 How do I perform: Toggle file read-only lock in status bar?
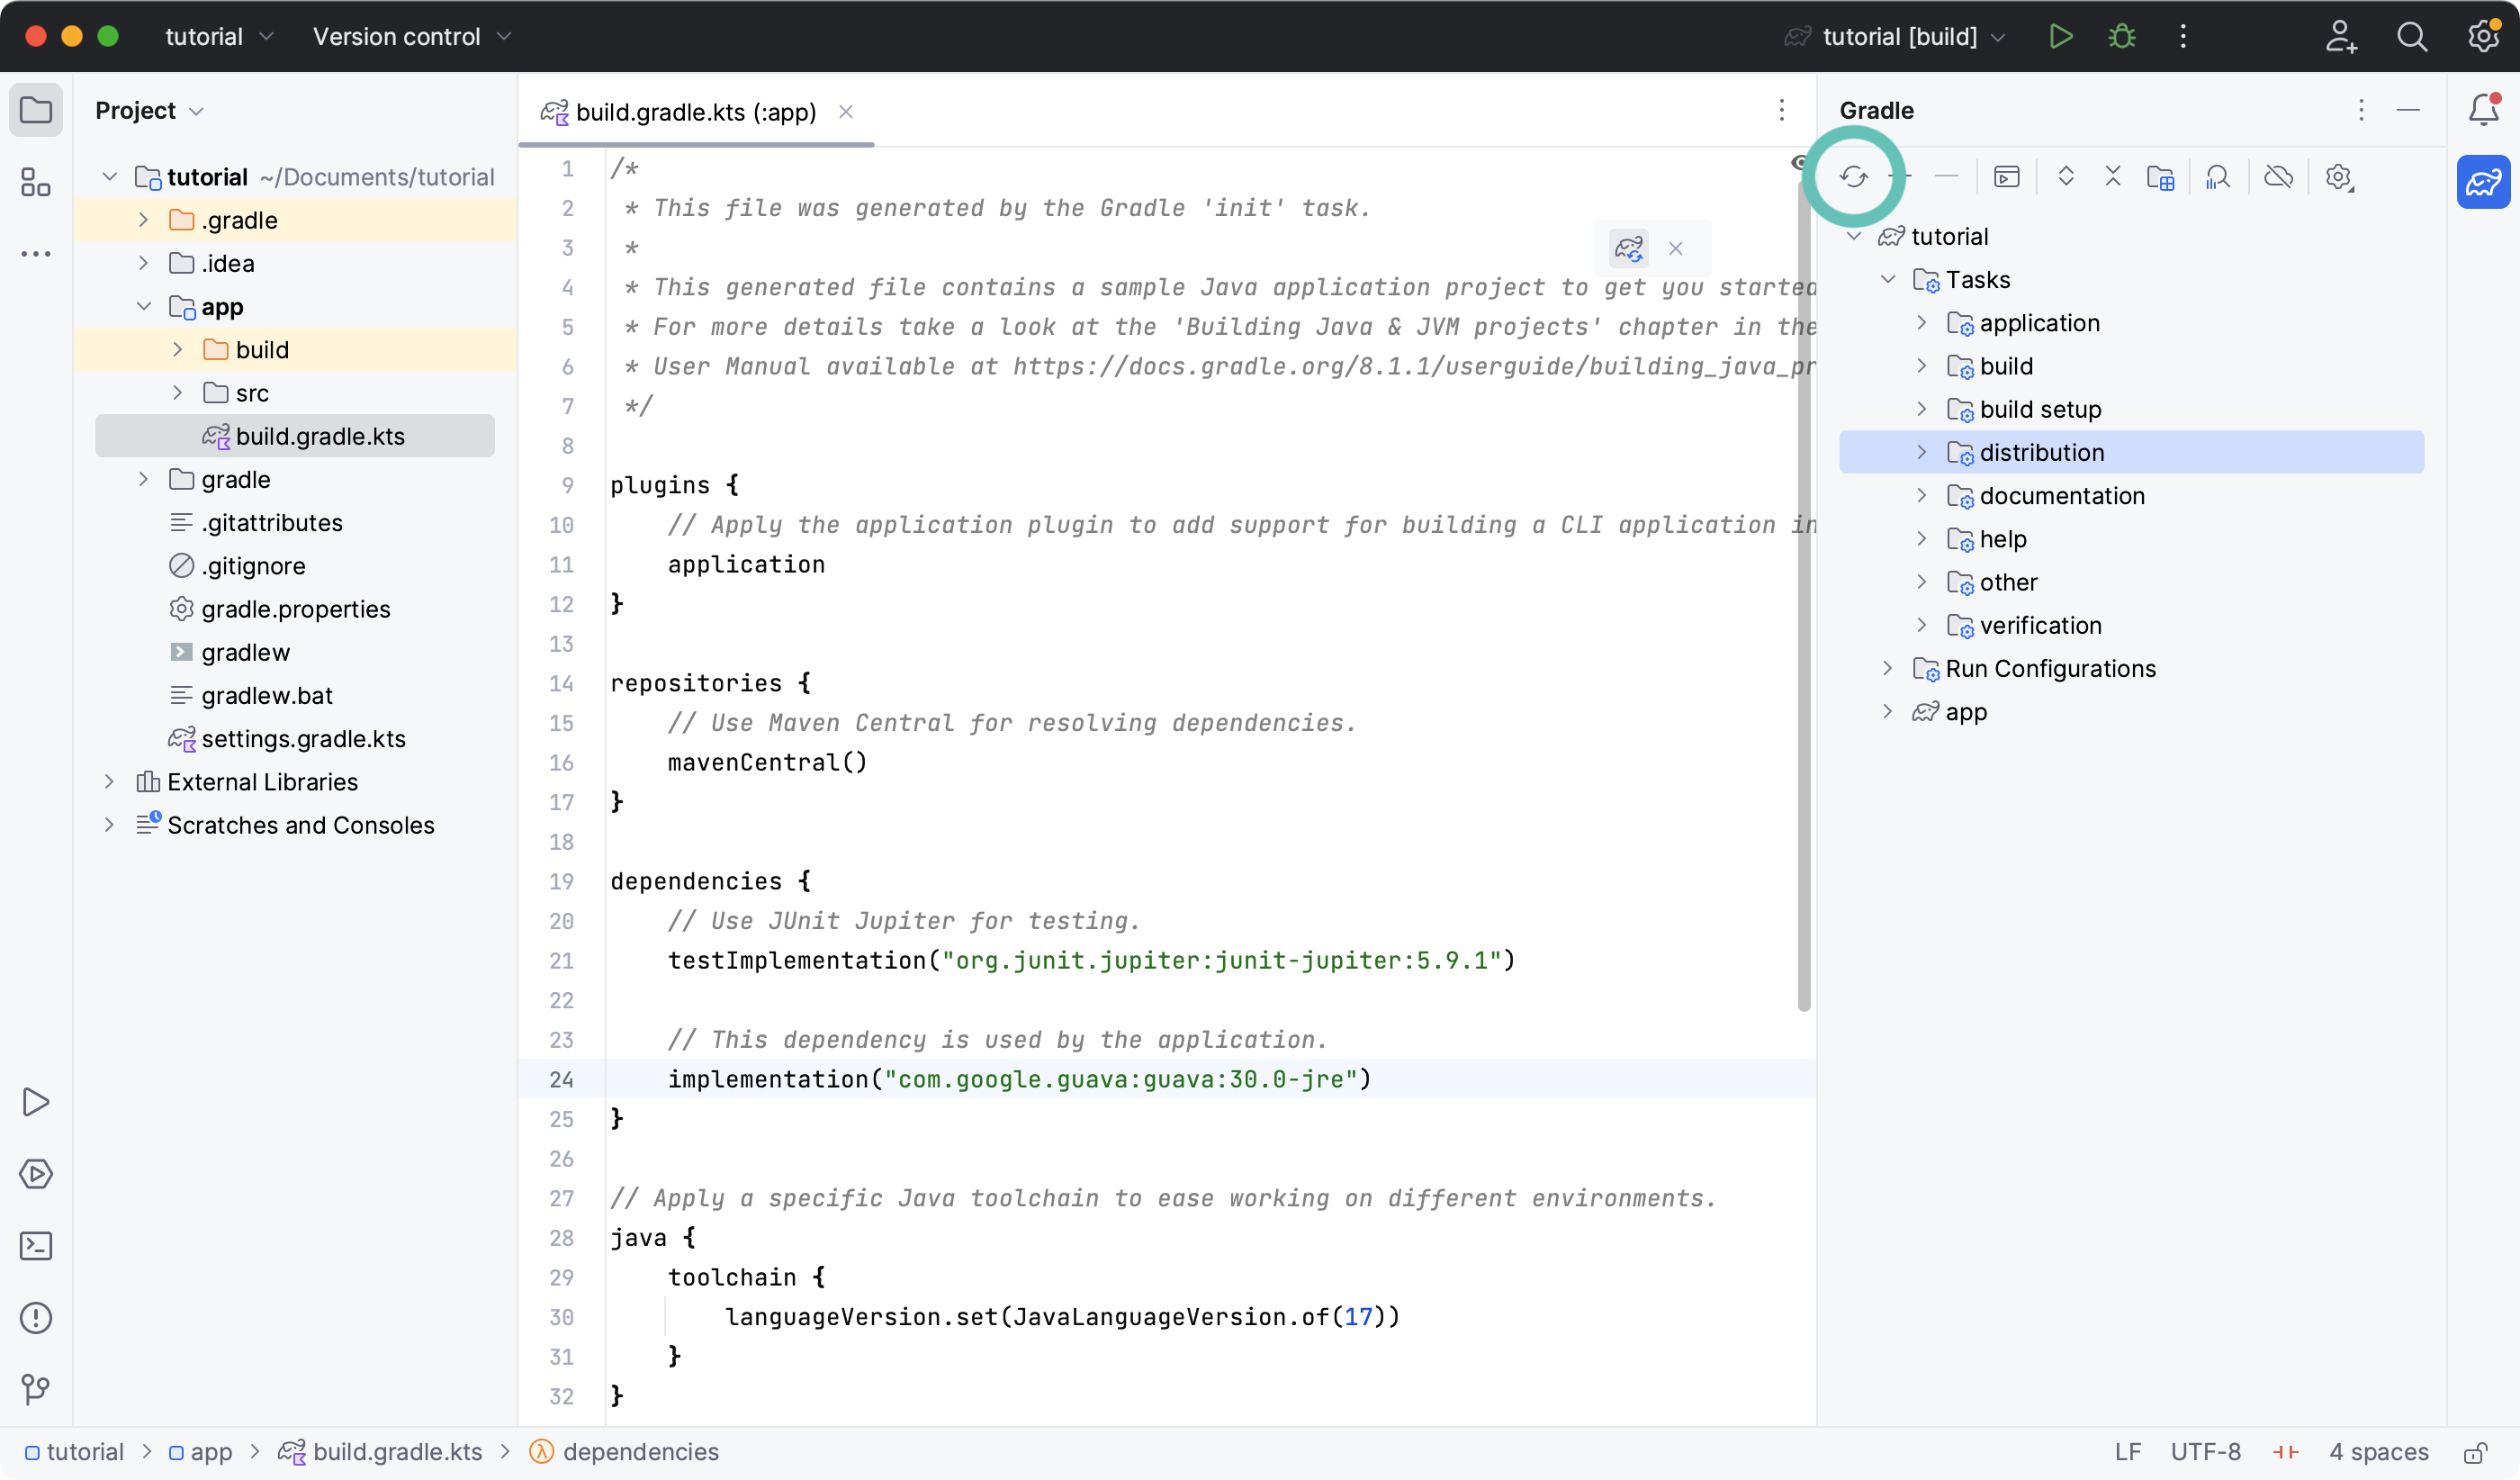tap(2476, 1452)
